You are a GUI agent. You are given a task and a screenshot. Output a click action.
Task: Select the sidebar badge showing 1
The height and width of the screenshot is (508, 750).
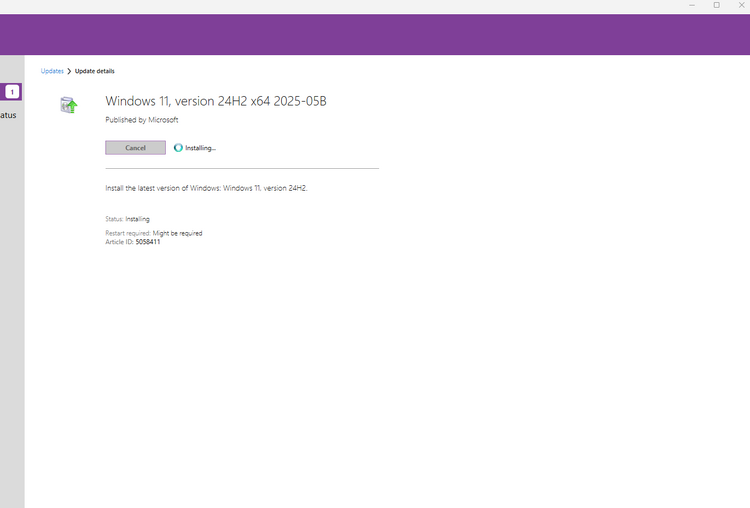(x=12, y=92)
